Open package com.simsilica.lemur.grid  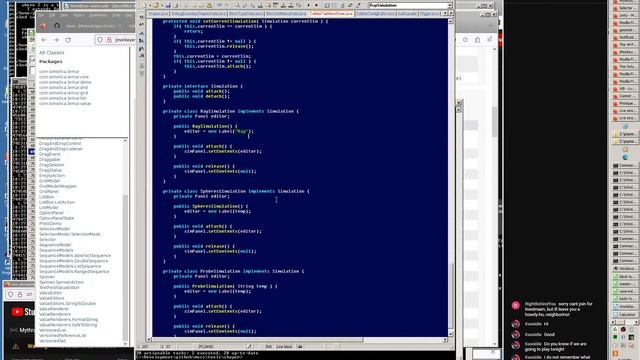(x=63, y=93)
